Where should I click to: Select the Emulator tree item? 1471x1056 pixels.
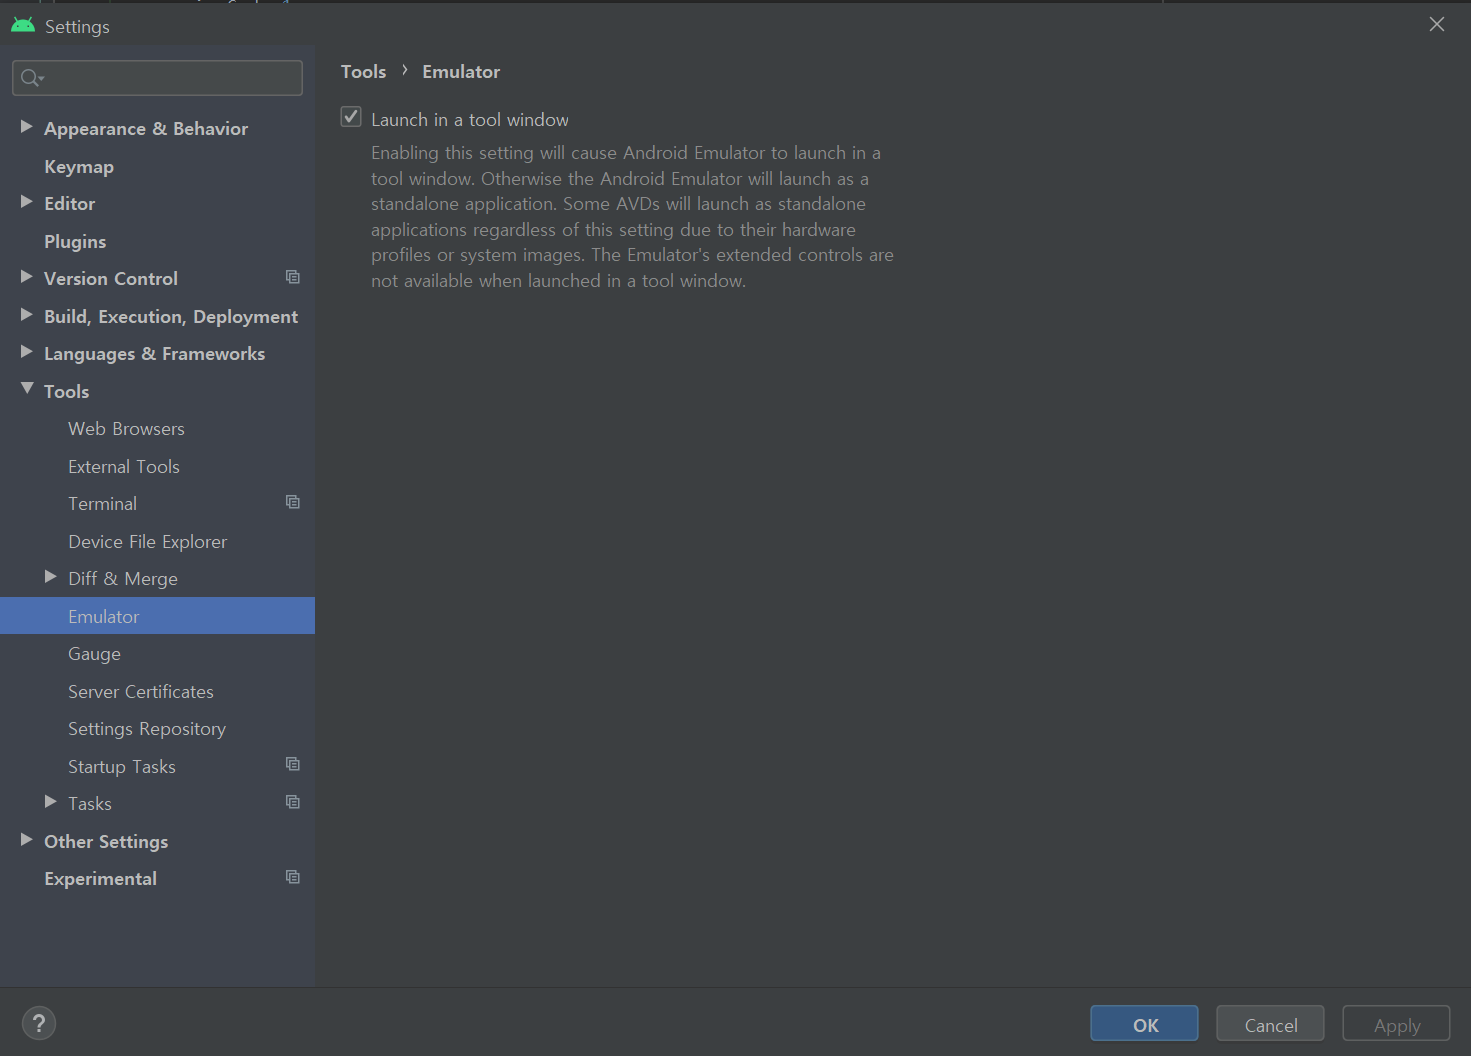(157, 616)
